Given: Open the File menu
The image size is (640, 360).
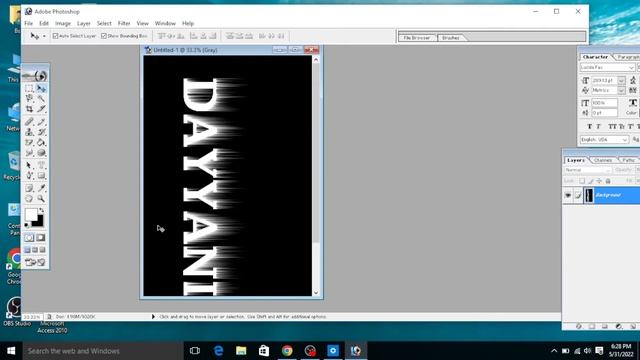Looking at the screenshot, I should click(x=29, y=23).
